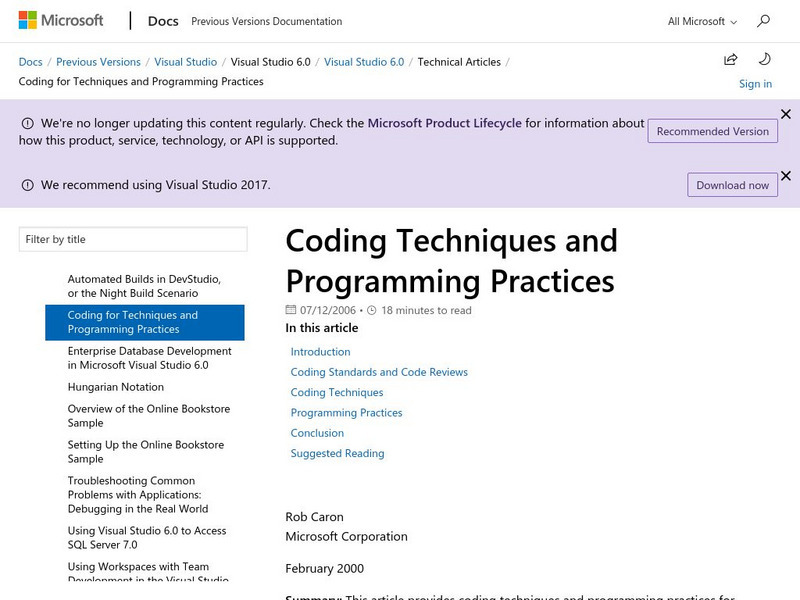This screenshot has height=600, width=800.
Task: Click the clock icon beside read time
Action: 372,310
